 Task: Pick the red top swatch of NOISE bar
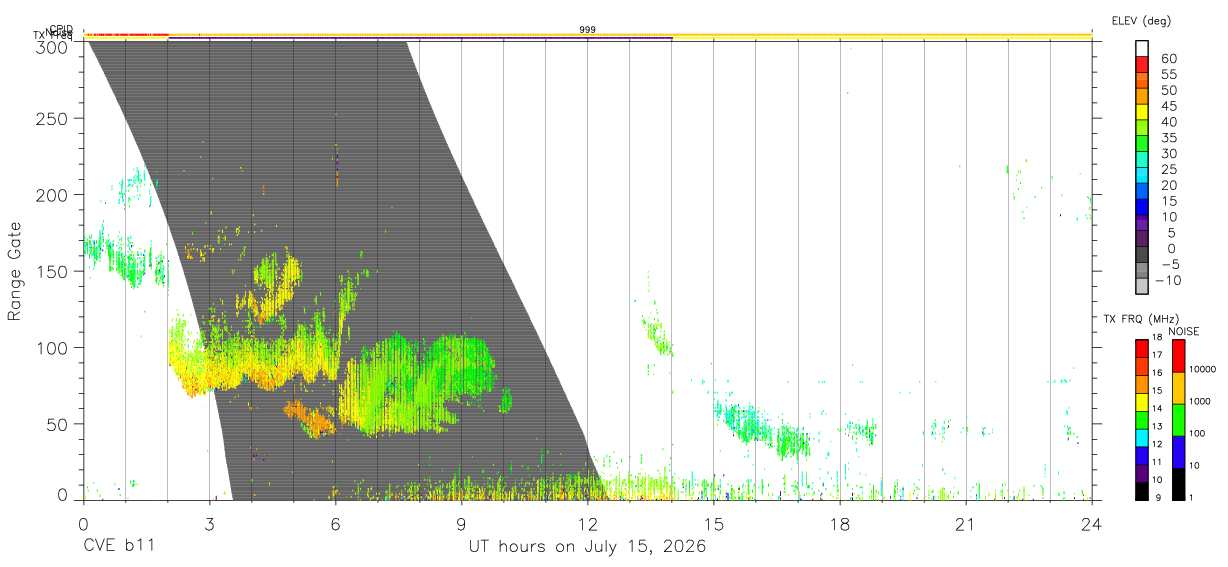coord(1179,356)
